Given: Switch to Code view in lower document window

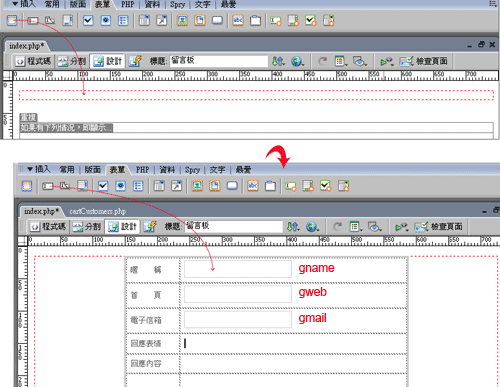Looking at the screenshot, I should pos(47,227).
